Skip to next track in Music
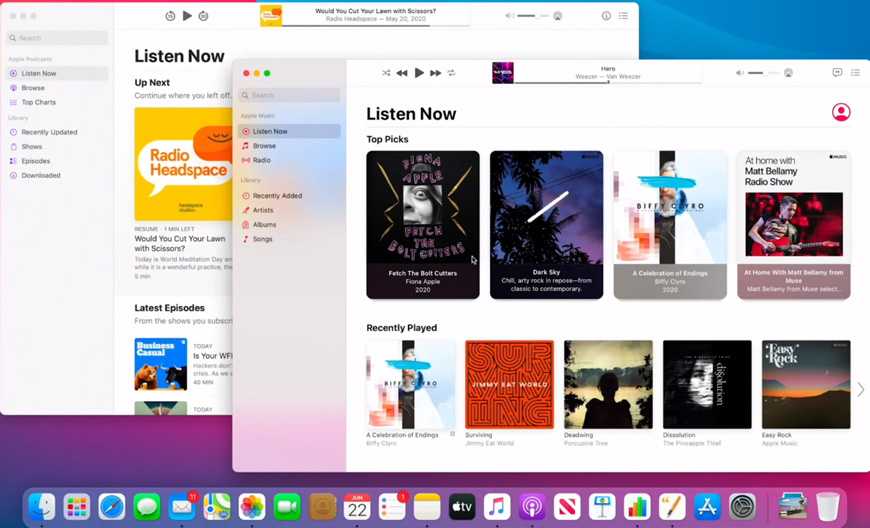 (x=435, y=73)
